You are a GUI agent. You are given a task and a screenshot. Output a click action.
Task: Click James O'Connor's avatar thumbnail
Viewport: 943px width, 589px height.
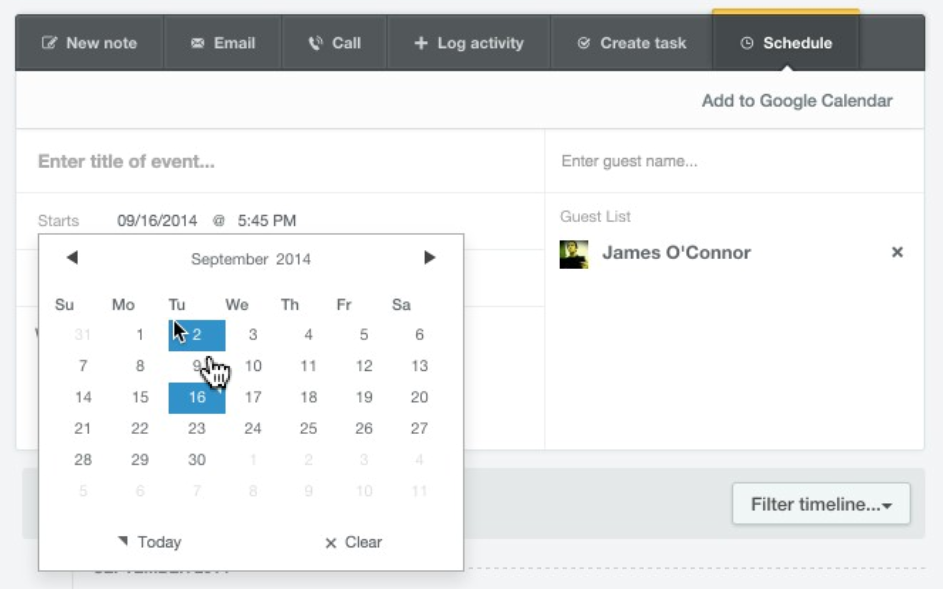(x=574, y=254)
